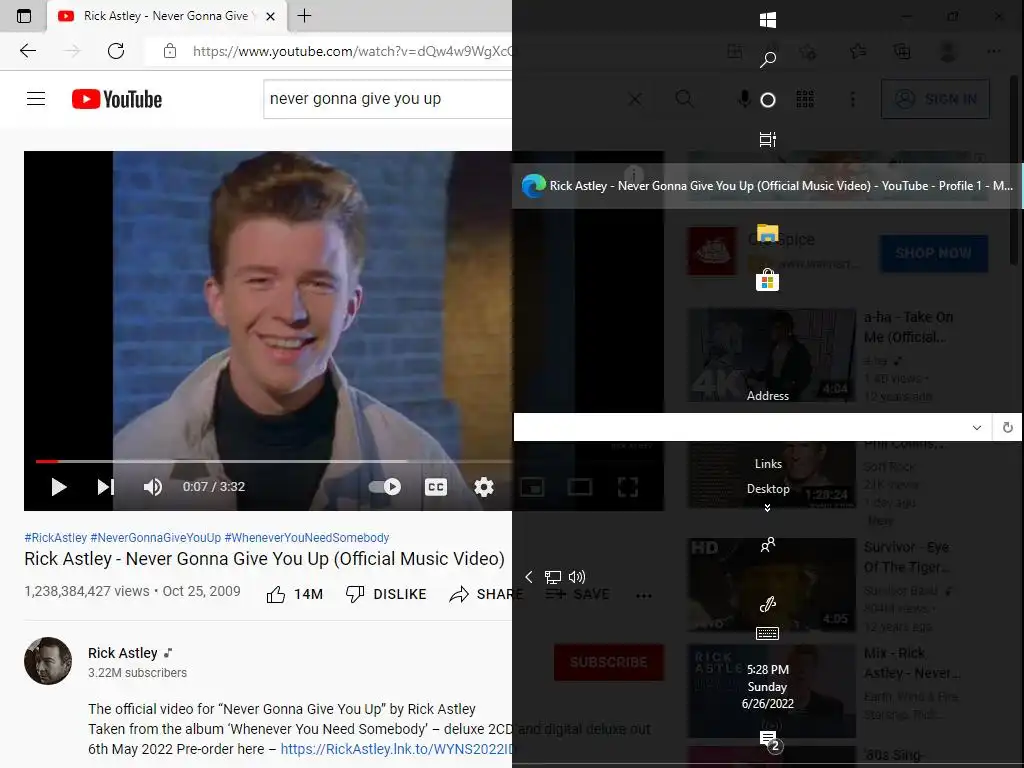Screen dimensions: 1024x768
Task: Open Windows Search magnifier on taskbar
Action: pyautogui.click(x=767, y=60)
